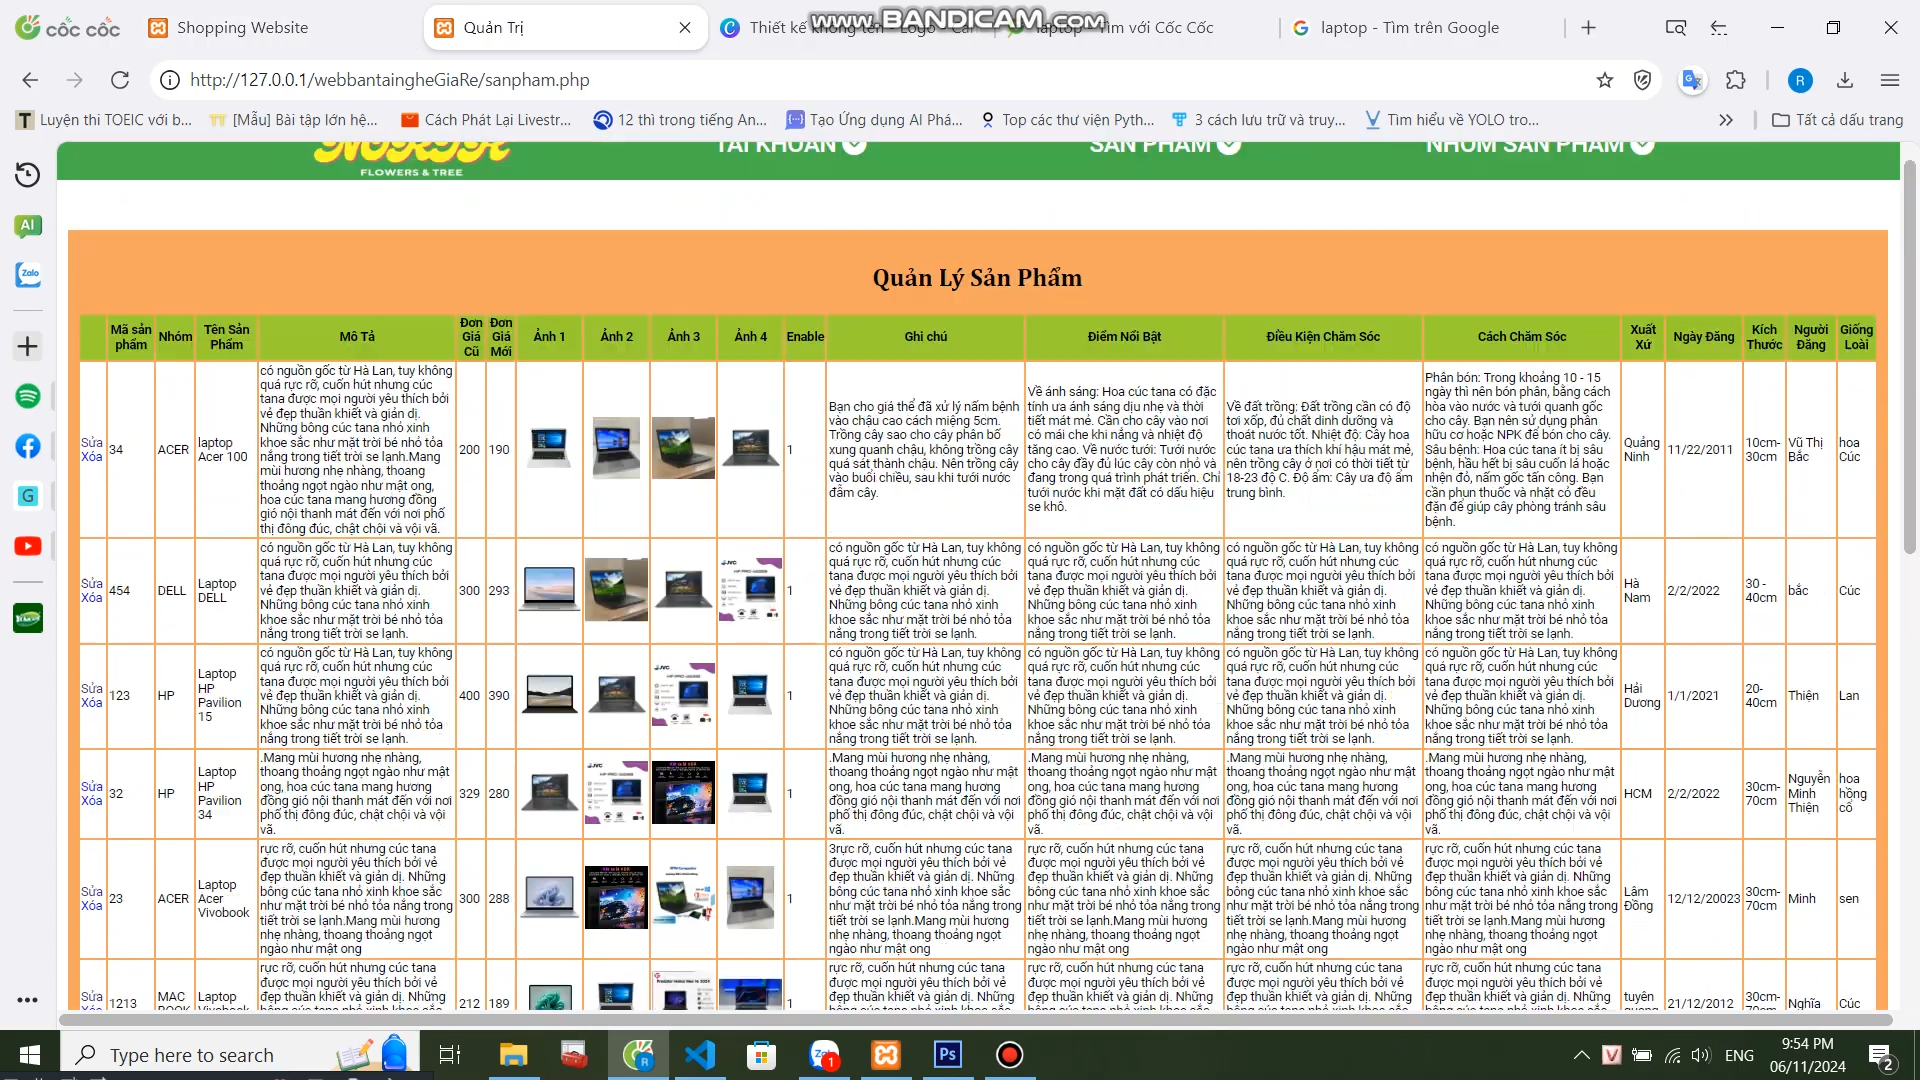Switch to the Shopping Website tab
1920x1080 pixels.
[242, 28]
